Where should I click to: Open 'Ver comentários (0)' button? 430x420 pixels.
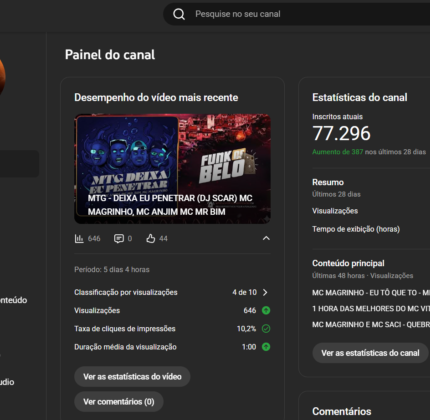tap(119, 402)
